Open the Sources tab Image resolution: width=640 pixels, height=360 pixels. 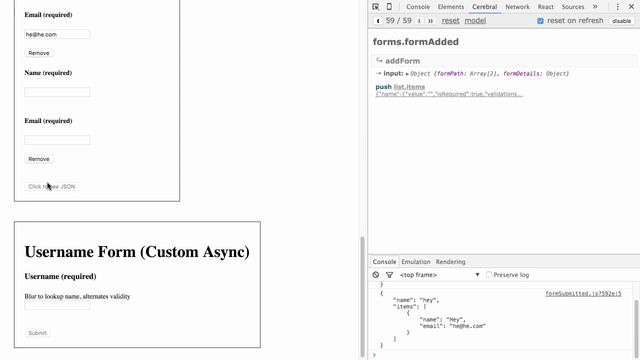[x=573, y=7]
